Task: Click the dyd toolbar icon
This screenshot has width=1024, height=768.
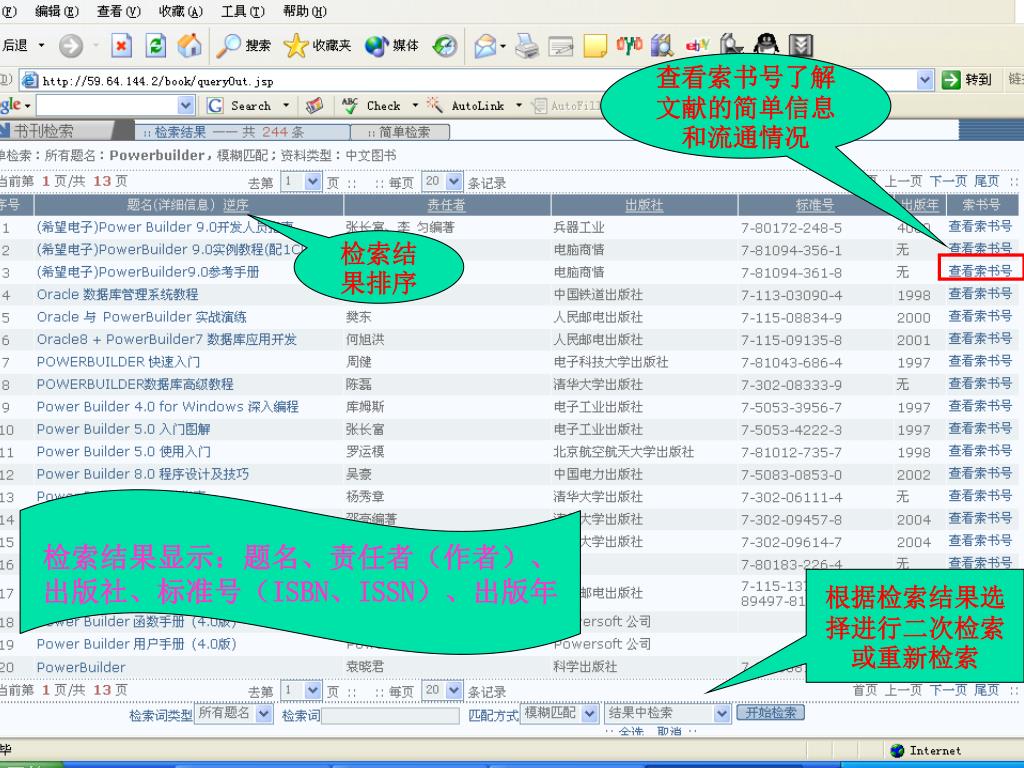Action: (629, 44)
